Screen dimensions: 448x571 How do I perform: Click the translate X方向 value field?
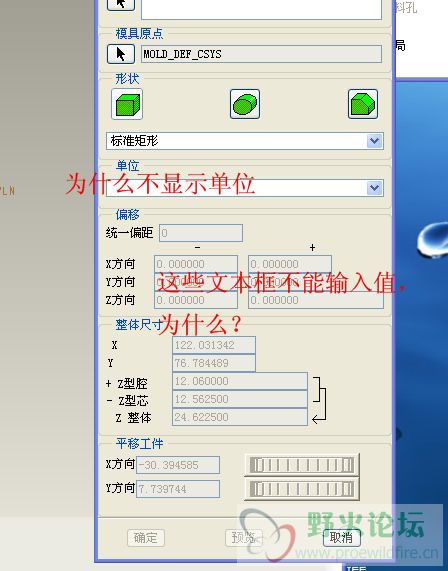178,465
